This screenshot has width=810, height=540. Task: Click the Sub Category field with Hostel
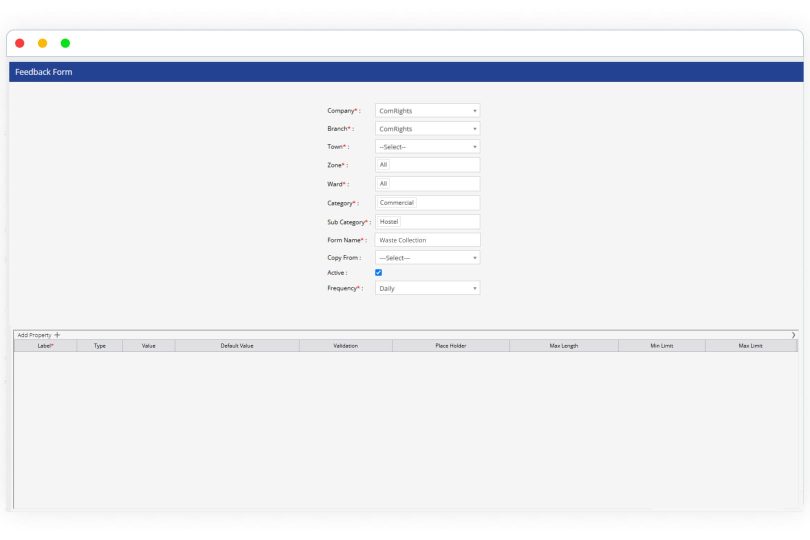tap(427, 221)
